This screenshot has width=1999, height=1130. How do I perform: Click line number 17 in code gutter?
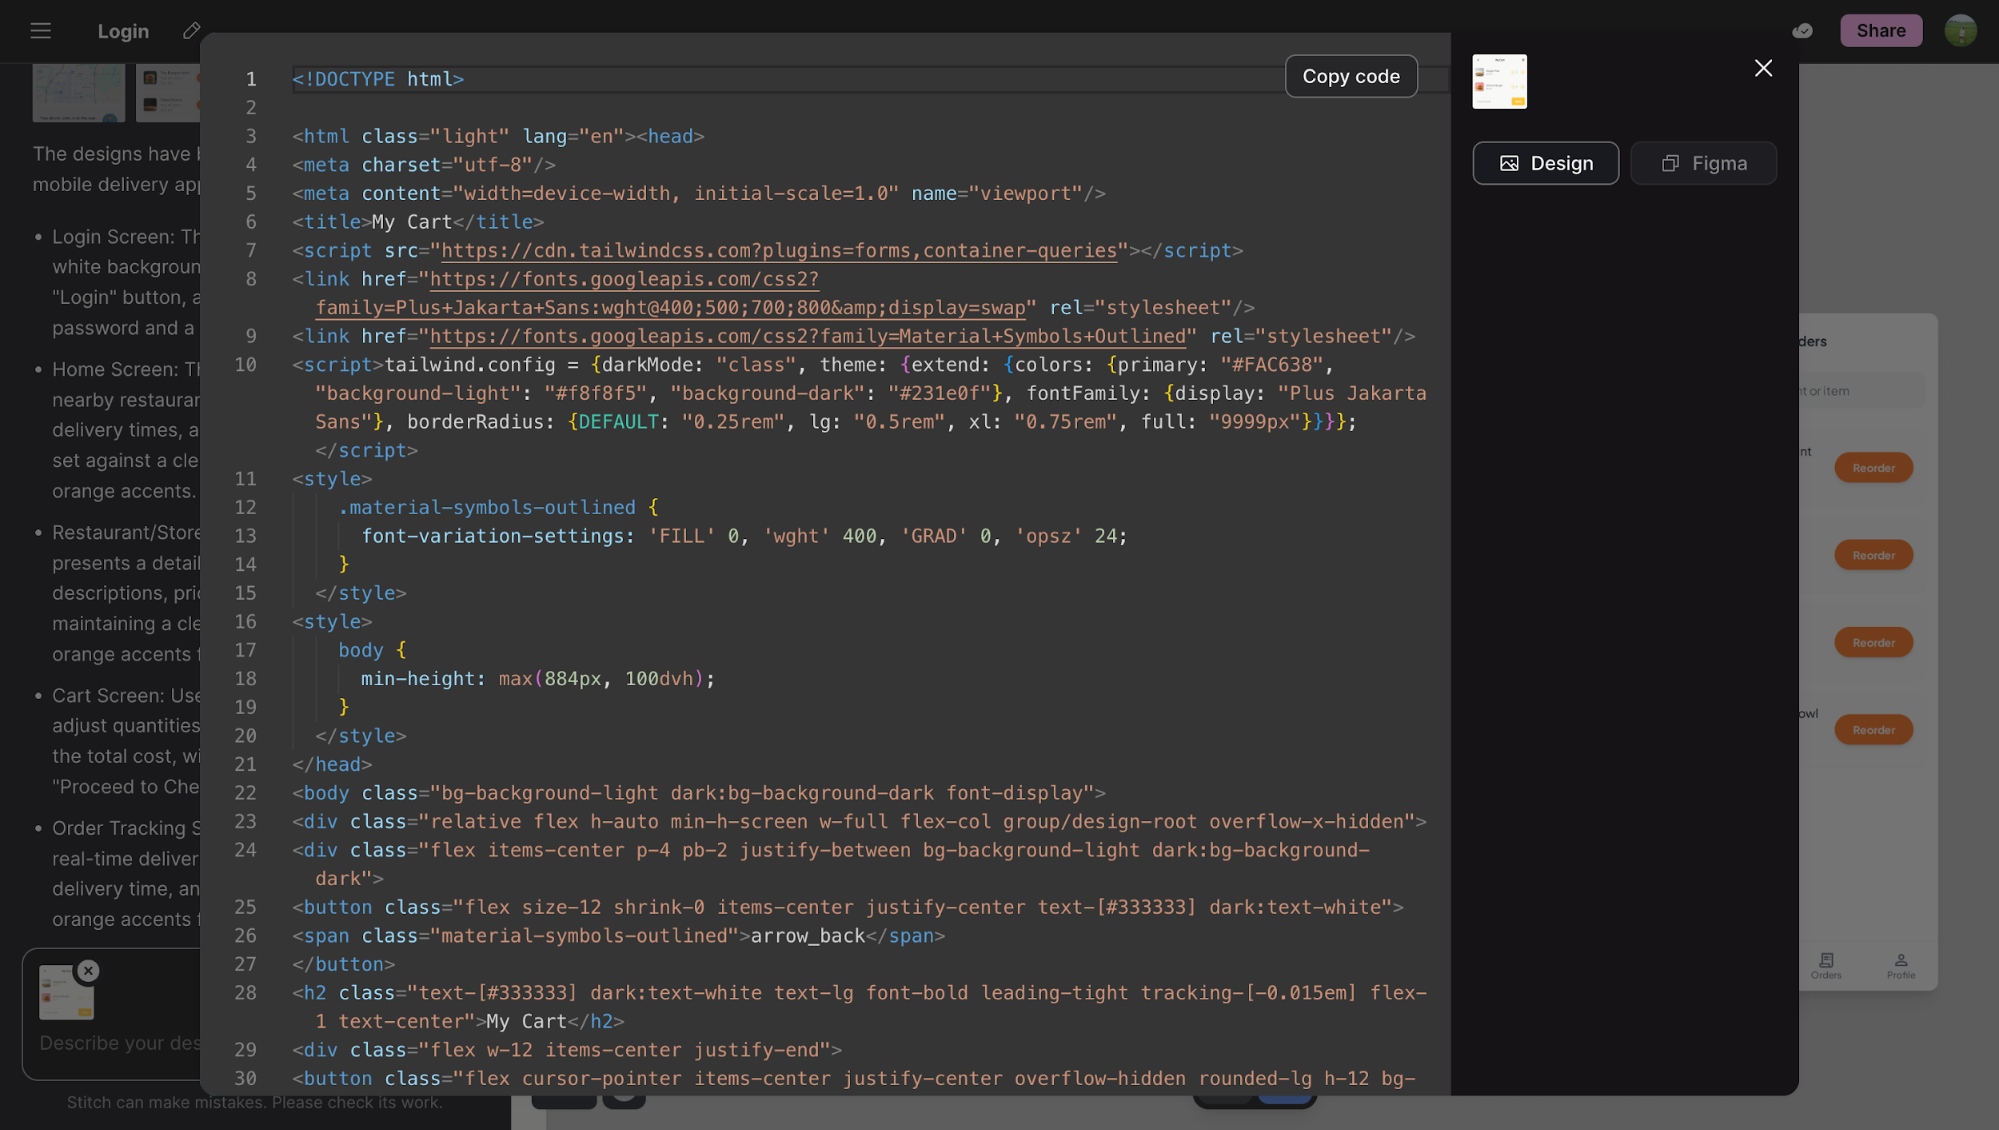coord(245,650)
